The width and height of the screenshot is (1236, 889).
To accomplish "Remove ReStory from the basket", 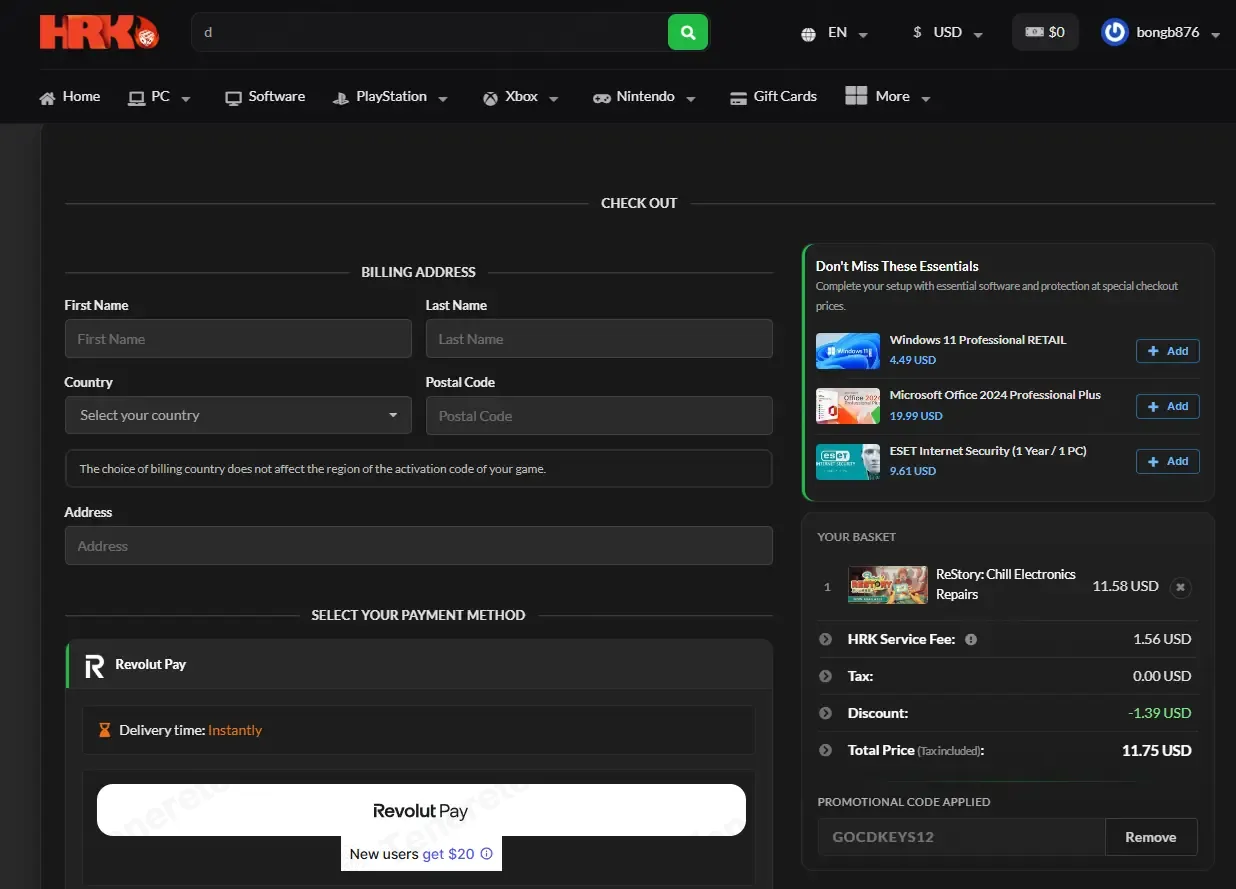I will tap(1181, 587).
